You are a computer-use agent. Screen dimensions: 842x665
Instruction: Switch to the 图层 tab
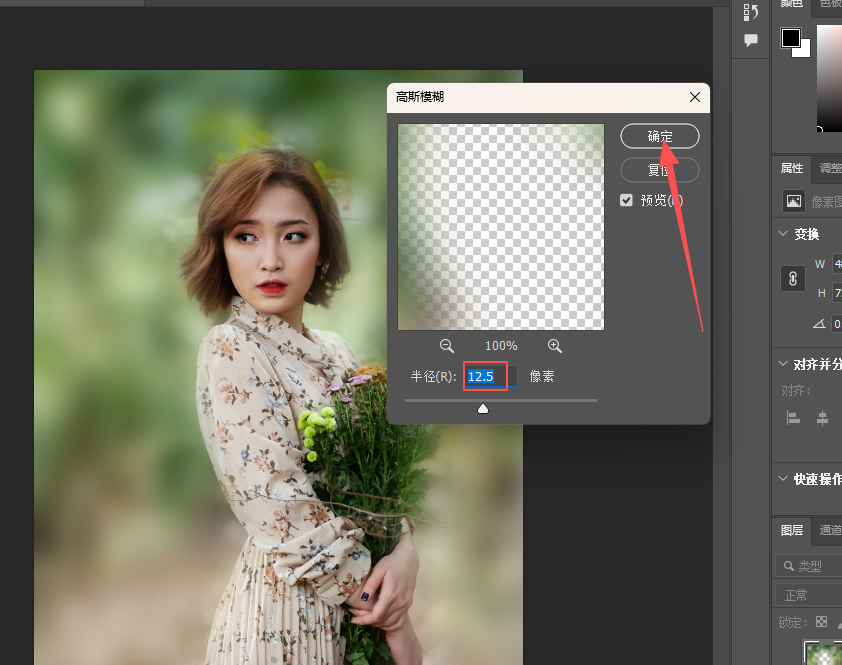pos(792,530)
